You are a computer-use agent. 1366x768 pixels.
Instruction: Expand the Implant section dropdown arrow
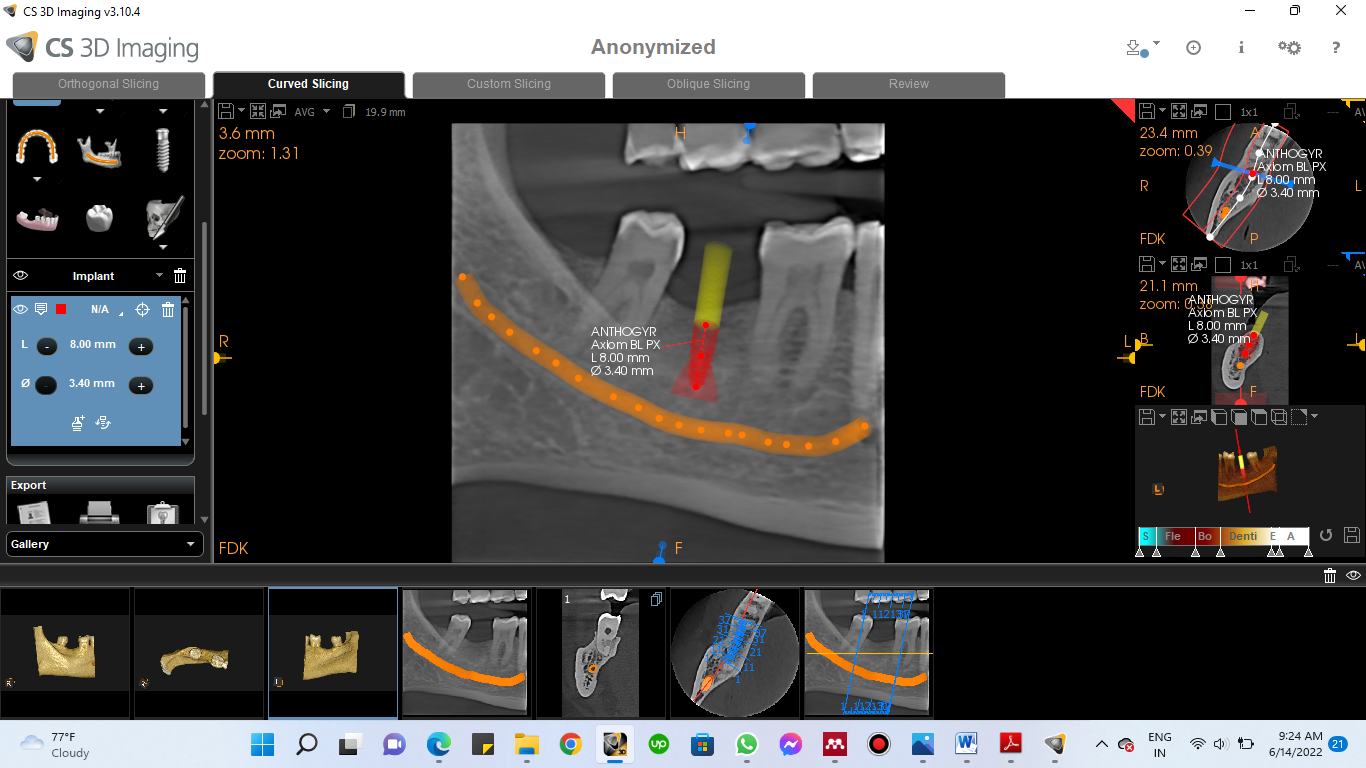pos(159,276)
